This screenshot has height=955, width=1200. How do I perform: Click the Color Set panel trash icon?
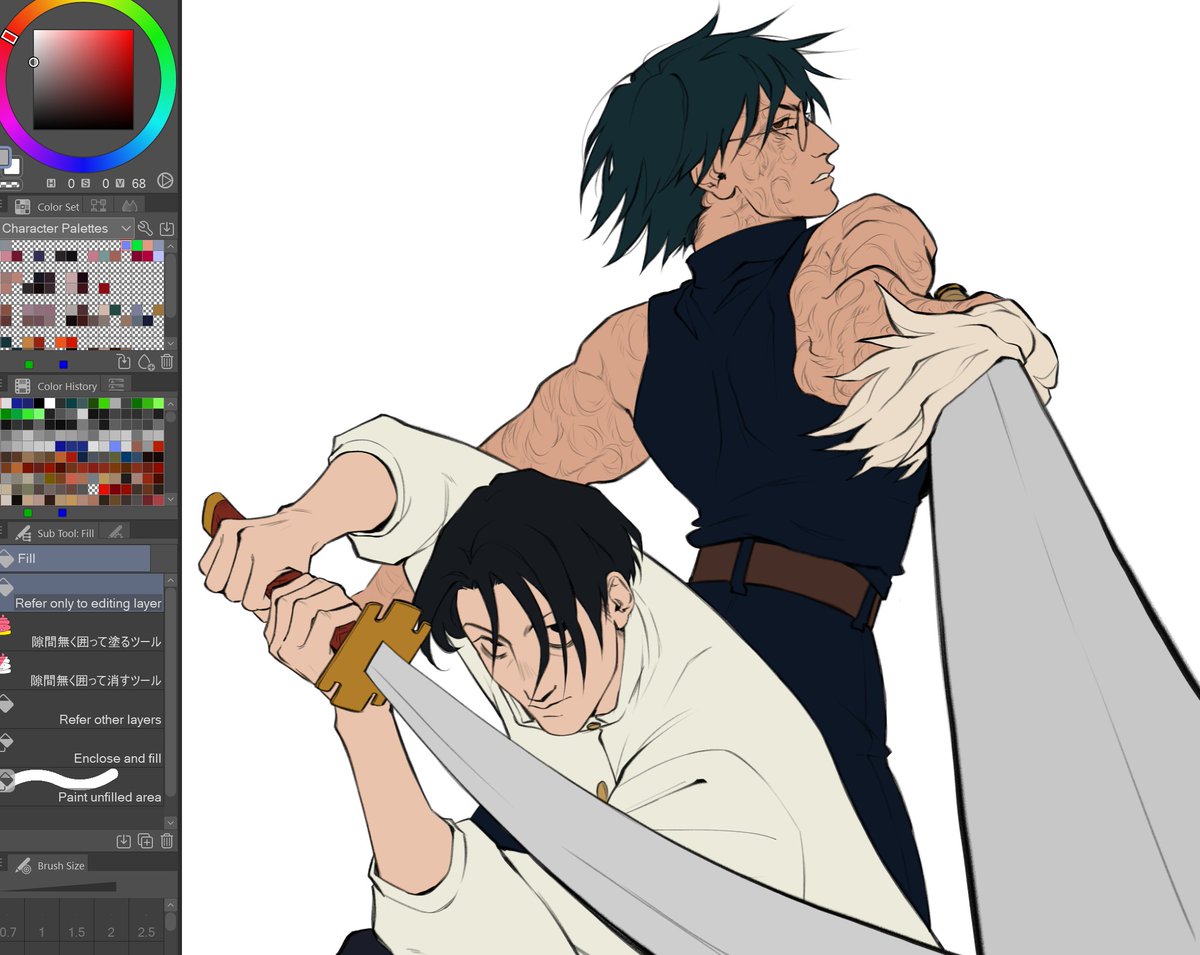coord(167,362)
